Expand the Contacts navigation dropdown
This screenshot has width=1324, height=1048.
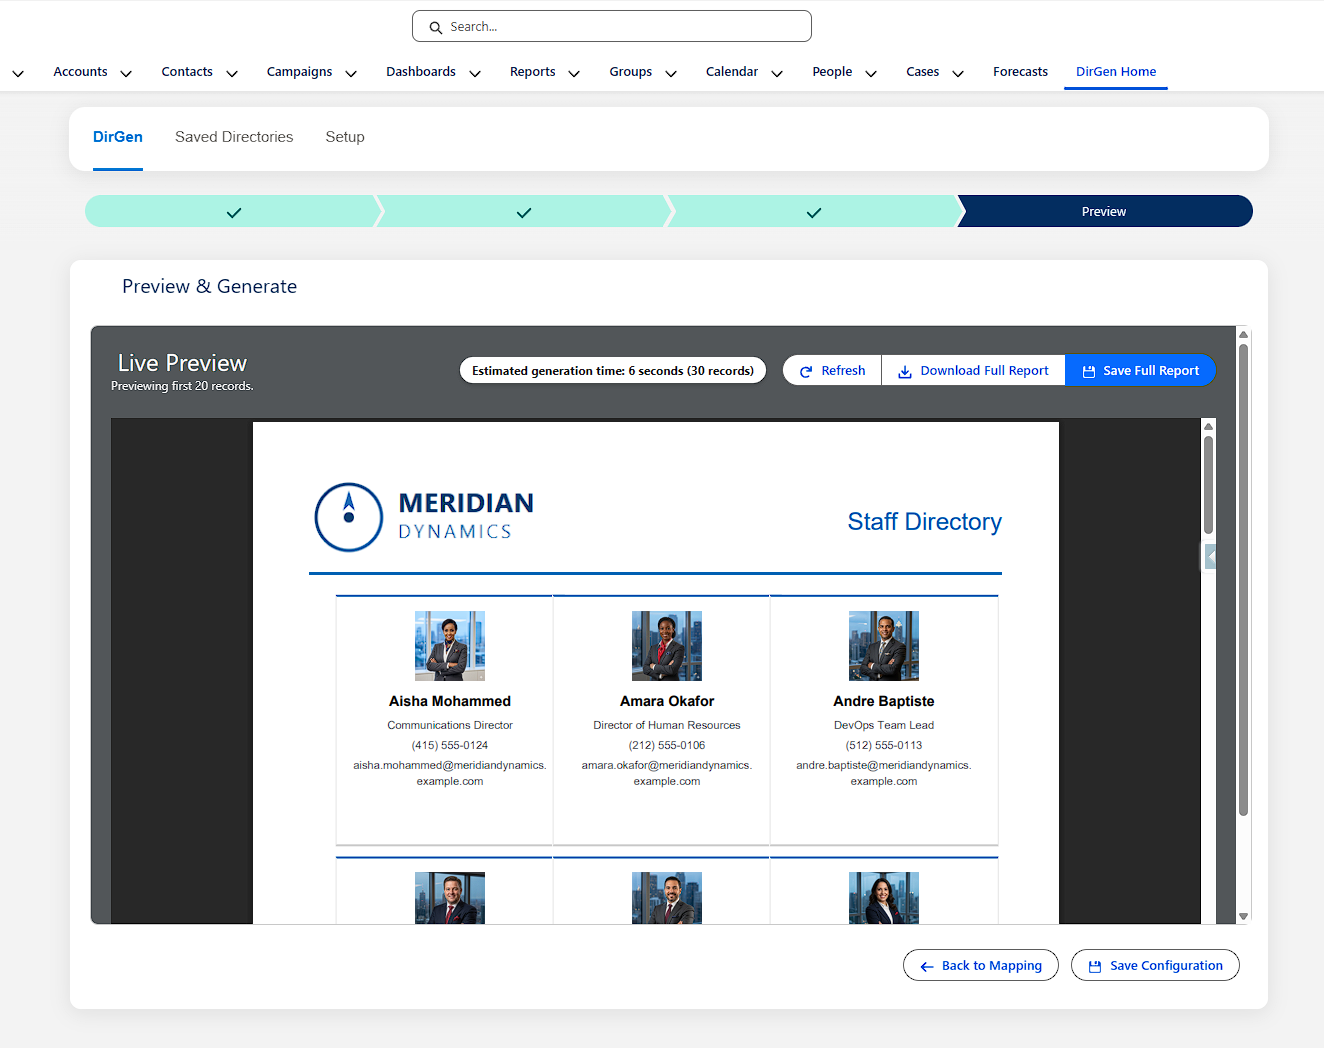point(232,72)
